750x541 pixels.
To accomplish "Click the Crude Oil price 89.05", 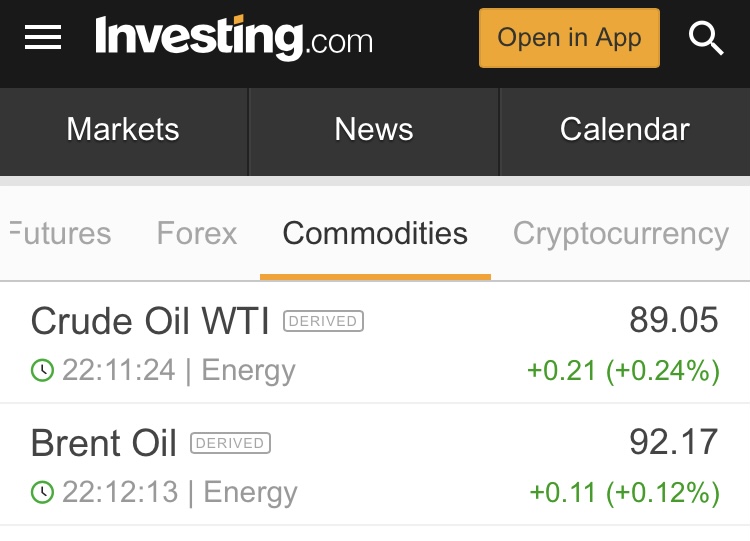I will [673, 321].
